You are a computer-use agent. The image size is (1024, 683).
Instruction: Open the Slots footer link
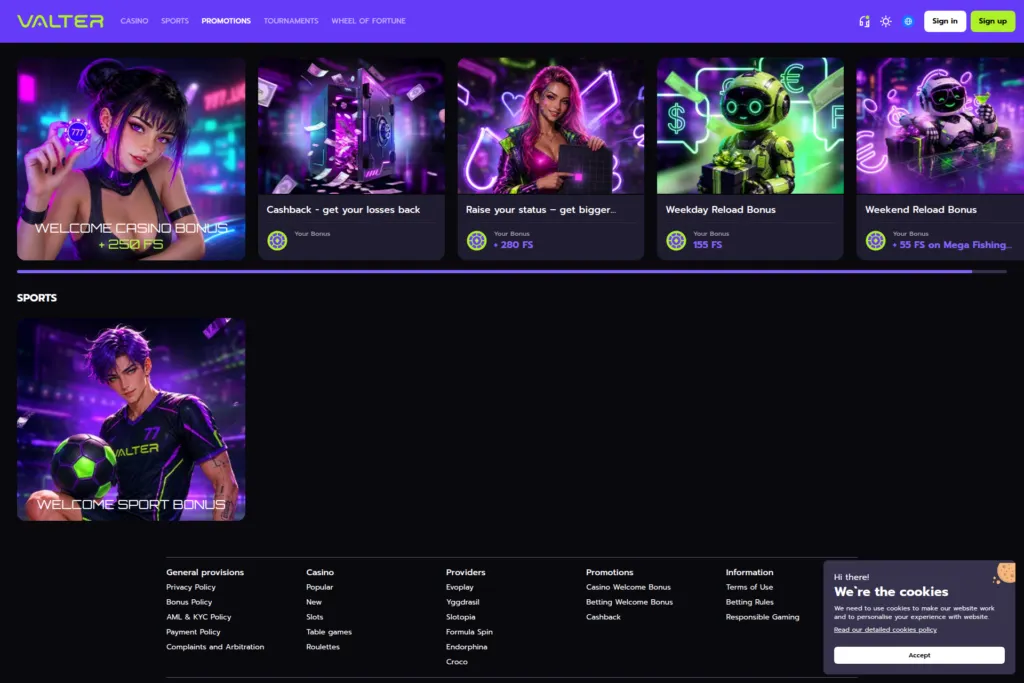pyautogui.click(x=314, y=617)
